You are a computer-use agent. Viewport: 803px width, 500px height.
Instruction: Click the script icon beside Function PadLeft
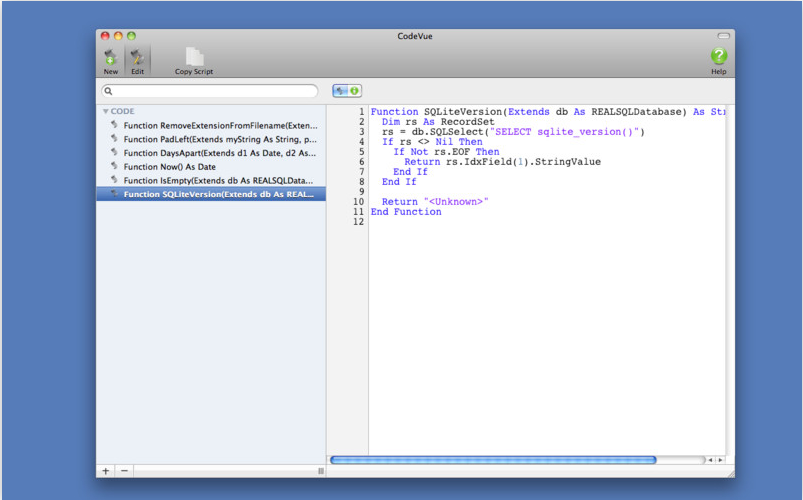click(114, 139)
